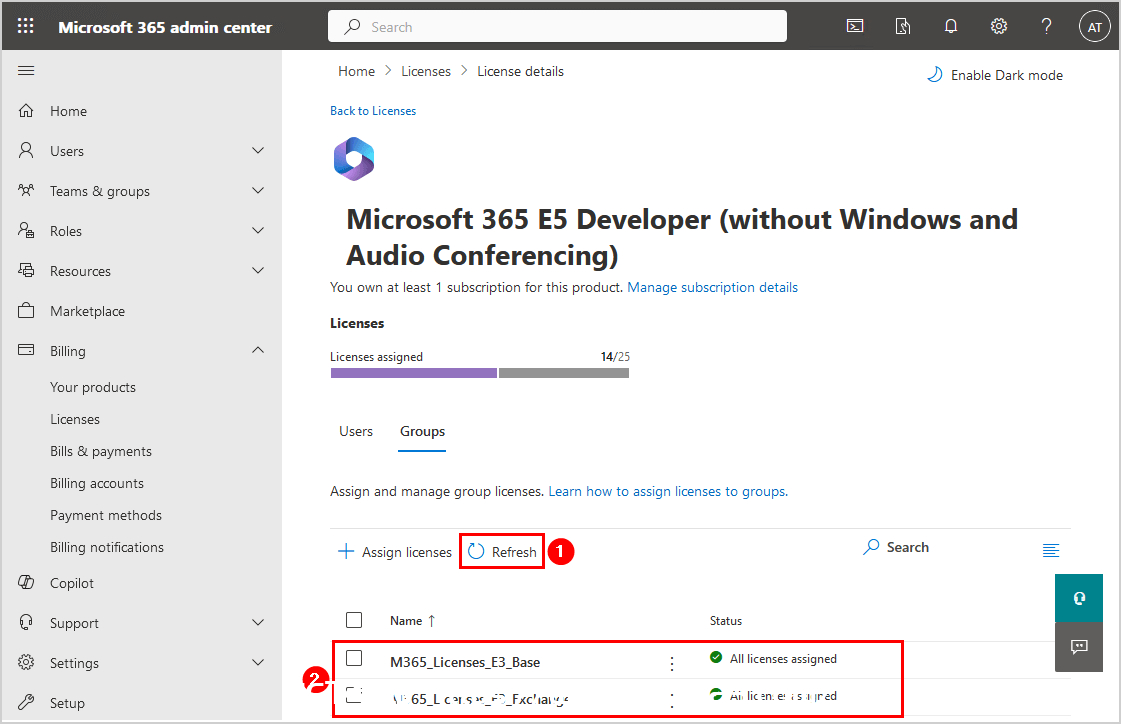Click the Copilot icon in sidebar
The image size is (1121, 724).
tap(26, 582)
